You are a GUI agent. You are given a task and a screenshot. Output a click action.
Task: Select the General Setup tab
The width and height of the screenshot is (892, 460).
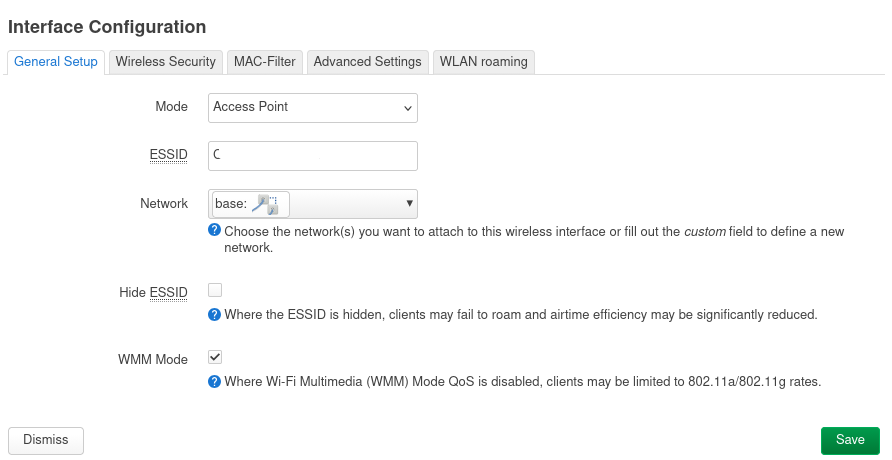click(56, 62)
